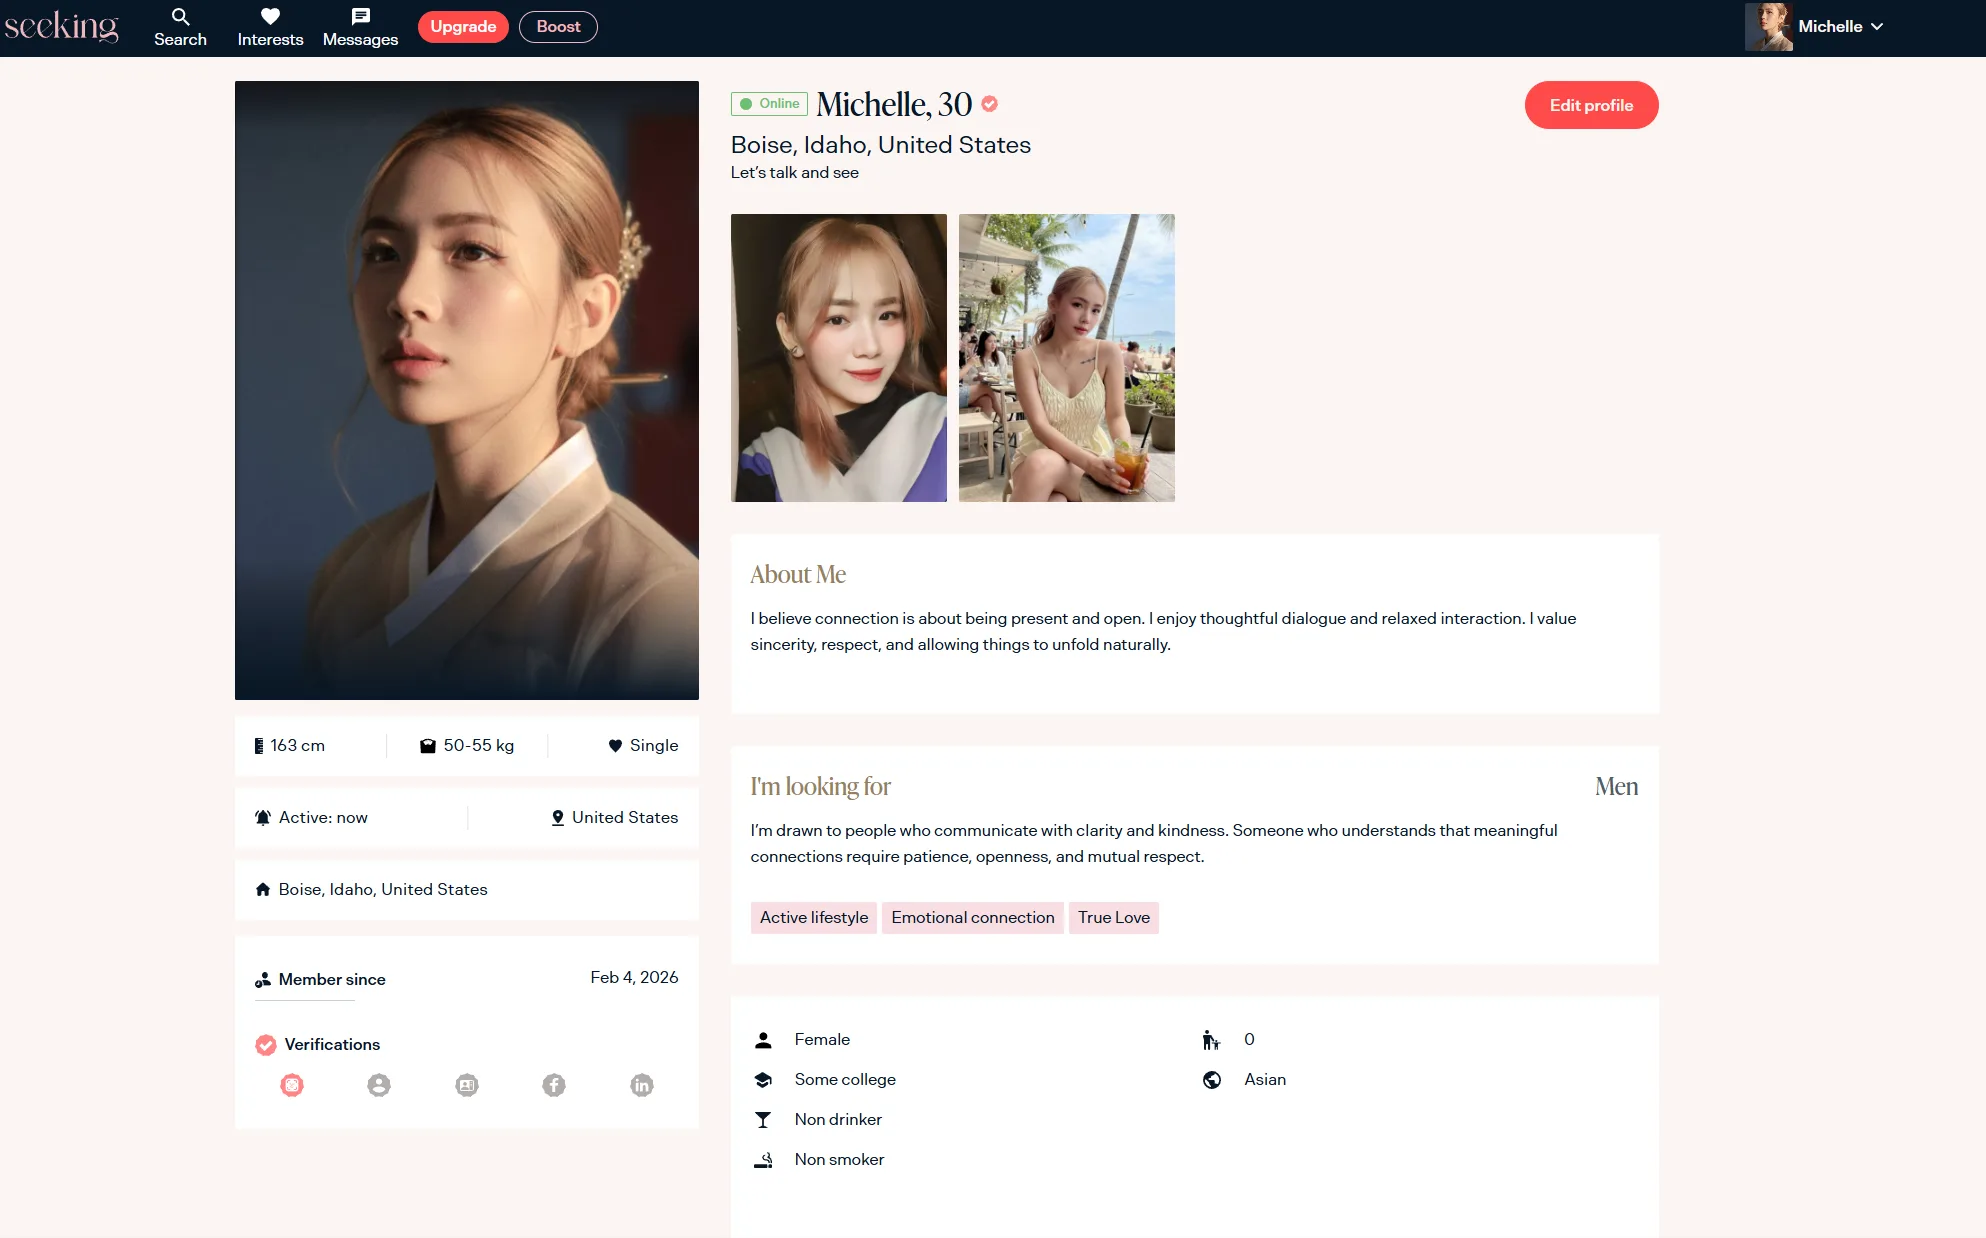Go to Seeking home via logo

[61, 27]
